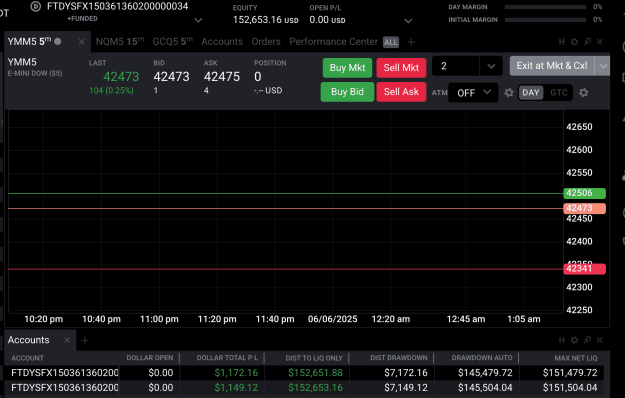This screenshot has width=625, height=398.
Task: Click the Last price 42473 in green
Action: [x=121, y=76]
